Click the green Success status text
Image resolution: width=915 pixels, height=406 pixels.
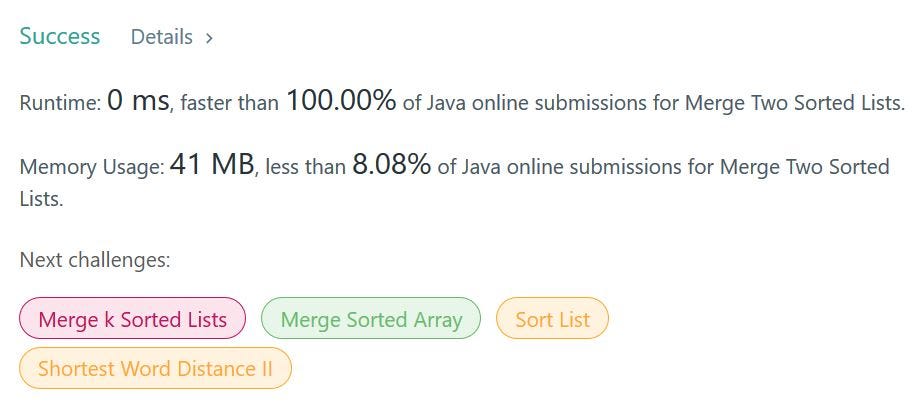[x=60, y=36]
